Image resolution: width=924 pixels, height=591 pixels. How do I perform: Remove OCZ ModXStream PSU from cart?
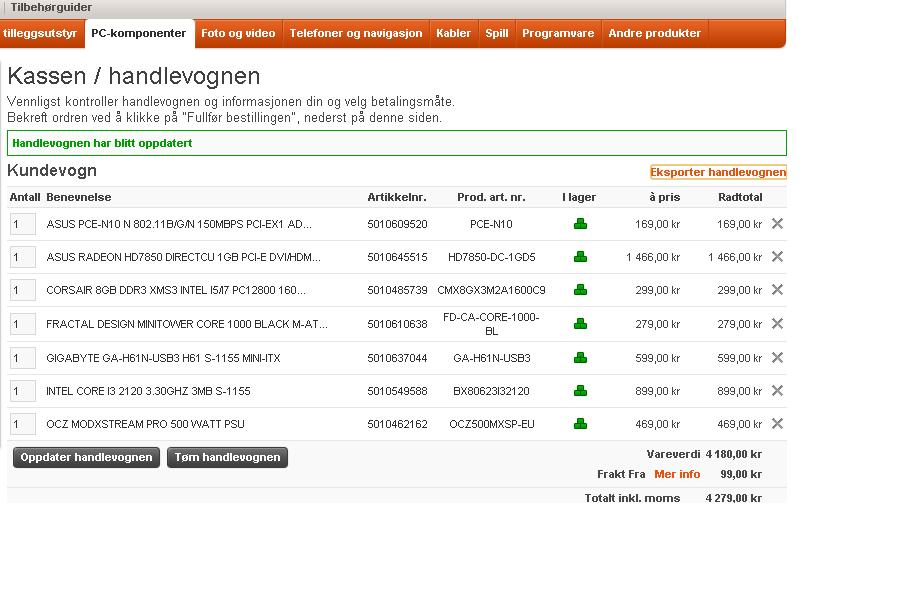(x=777, y=424)
